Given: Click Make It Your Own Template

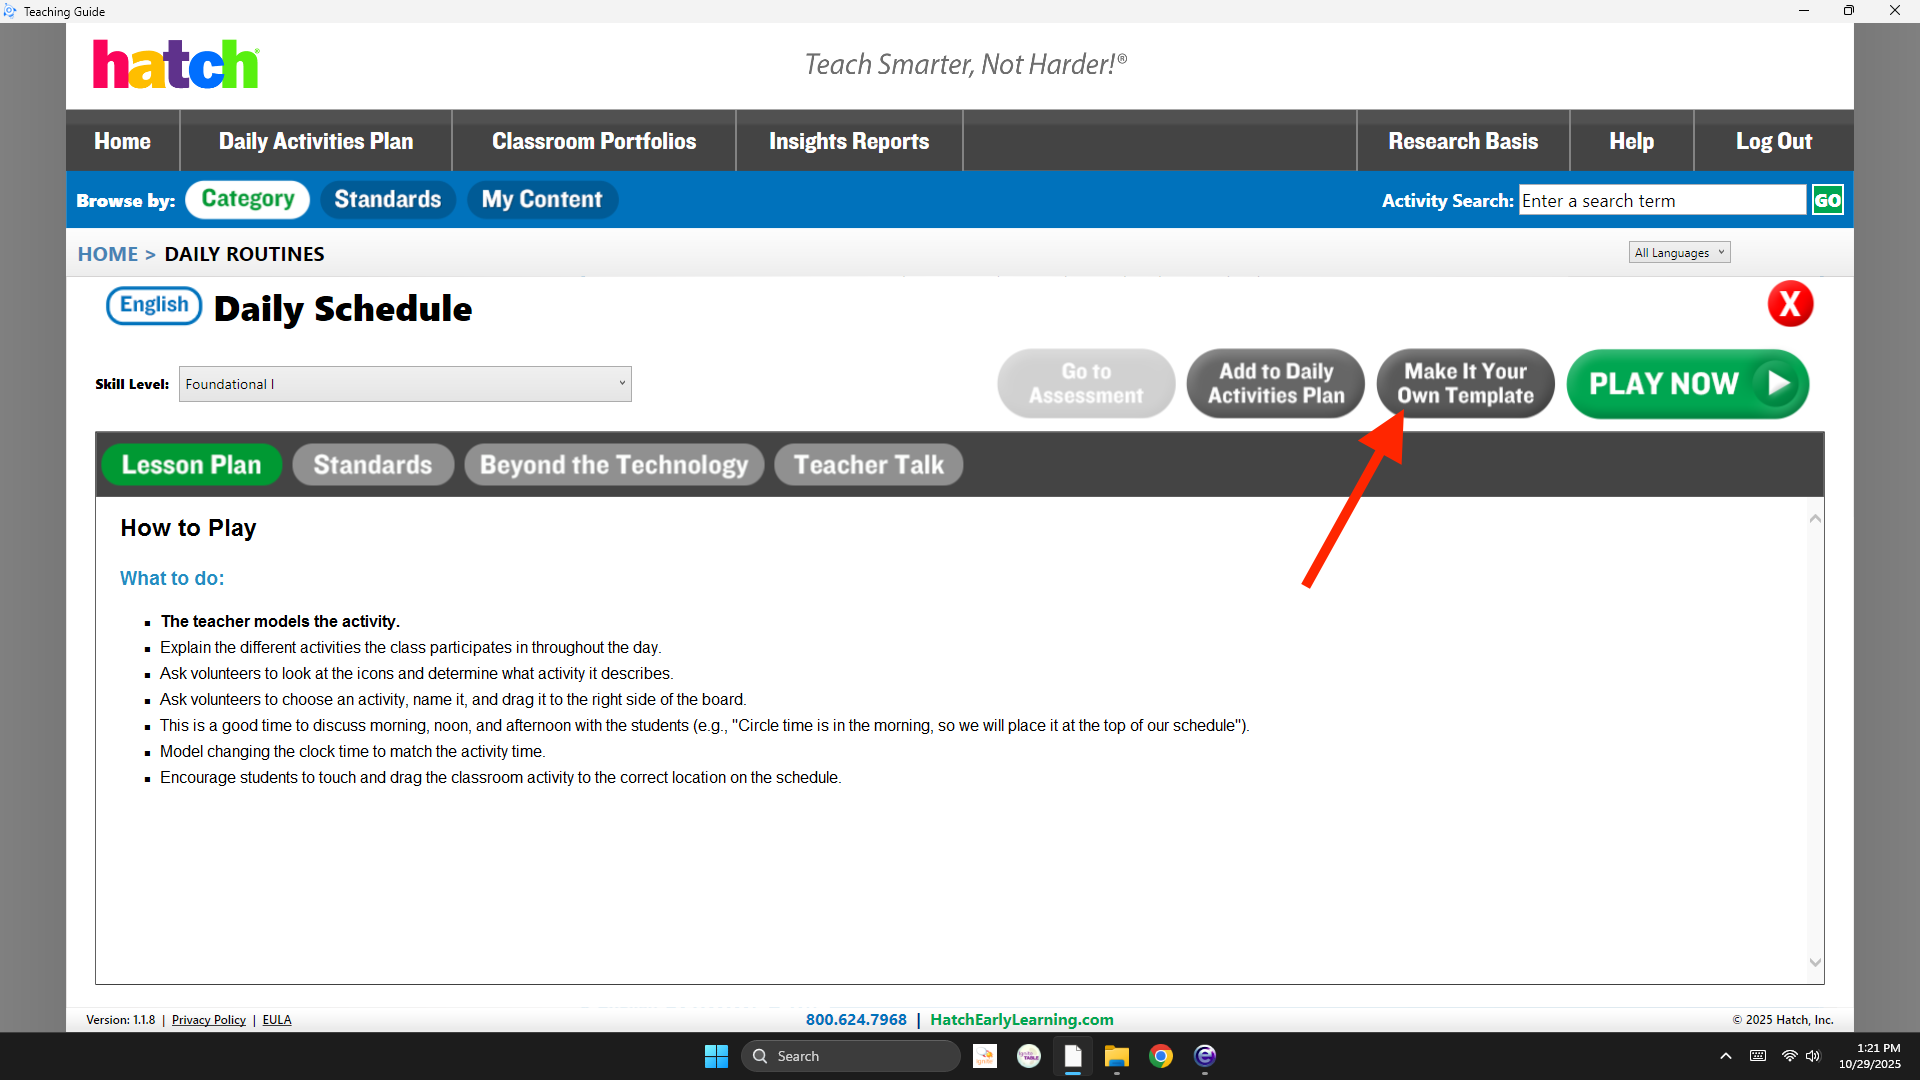Looking at the screenshot, I should click(1465, 384).
